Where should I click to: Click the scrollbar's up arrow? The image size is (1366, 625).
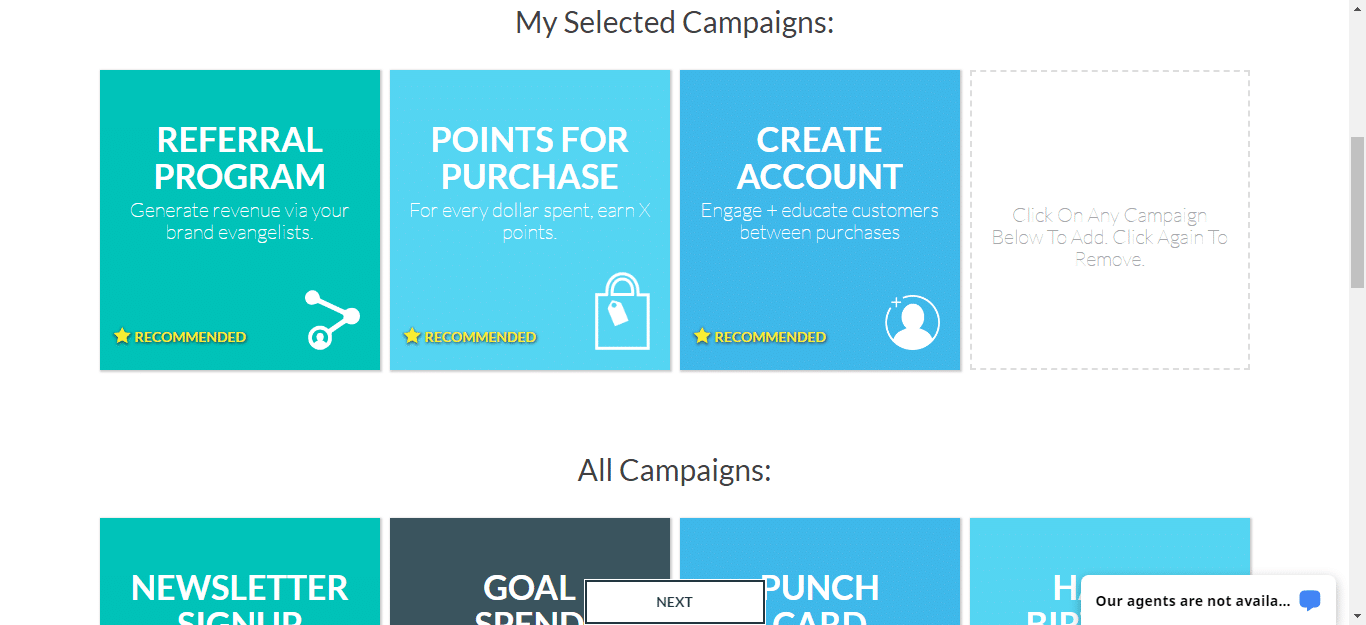[1357, 8]
